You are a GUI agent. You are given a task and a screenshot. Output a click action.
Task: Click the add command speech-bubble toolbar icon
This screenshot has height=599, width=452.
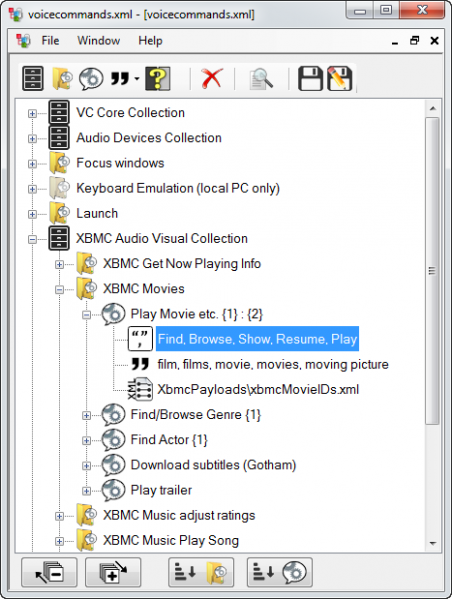[91, 78]
